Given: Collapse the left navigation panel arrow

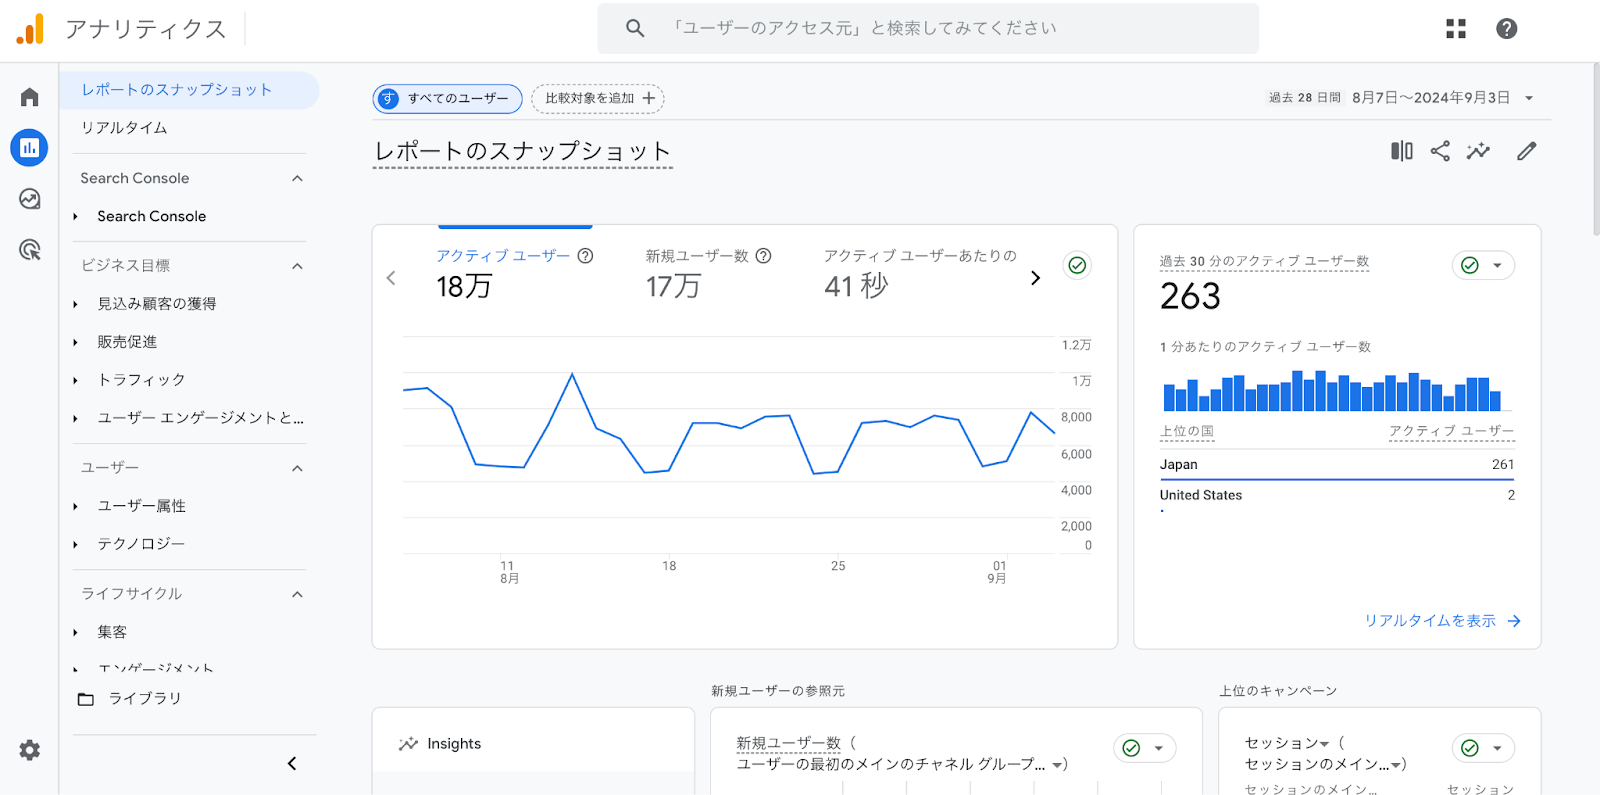Looking at the screenshot, I should point(292,764).
